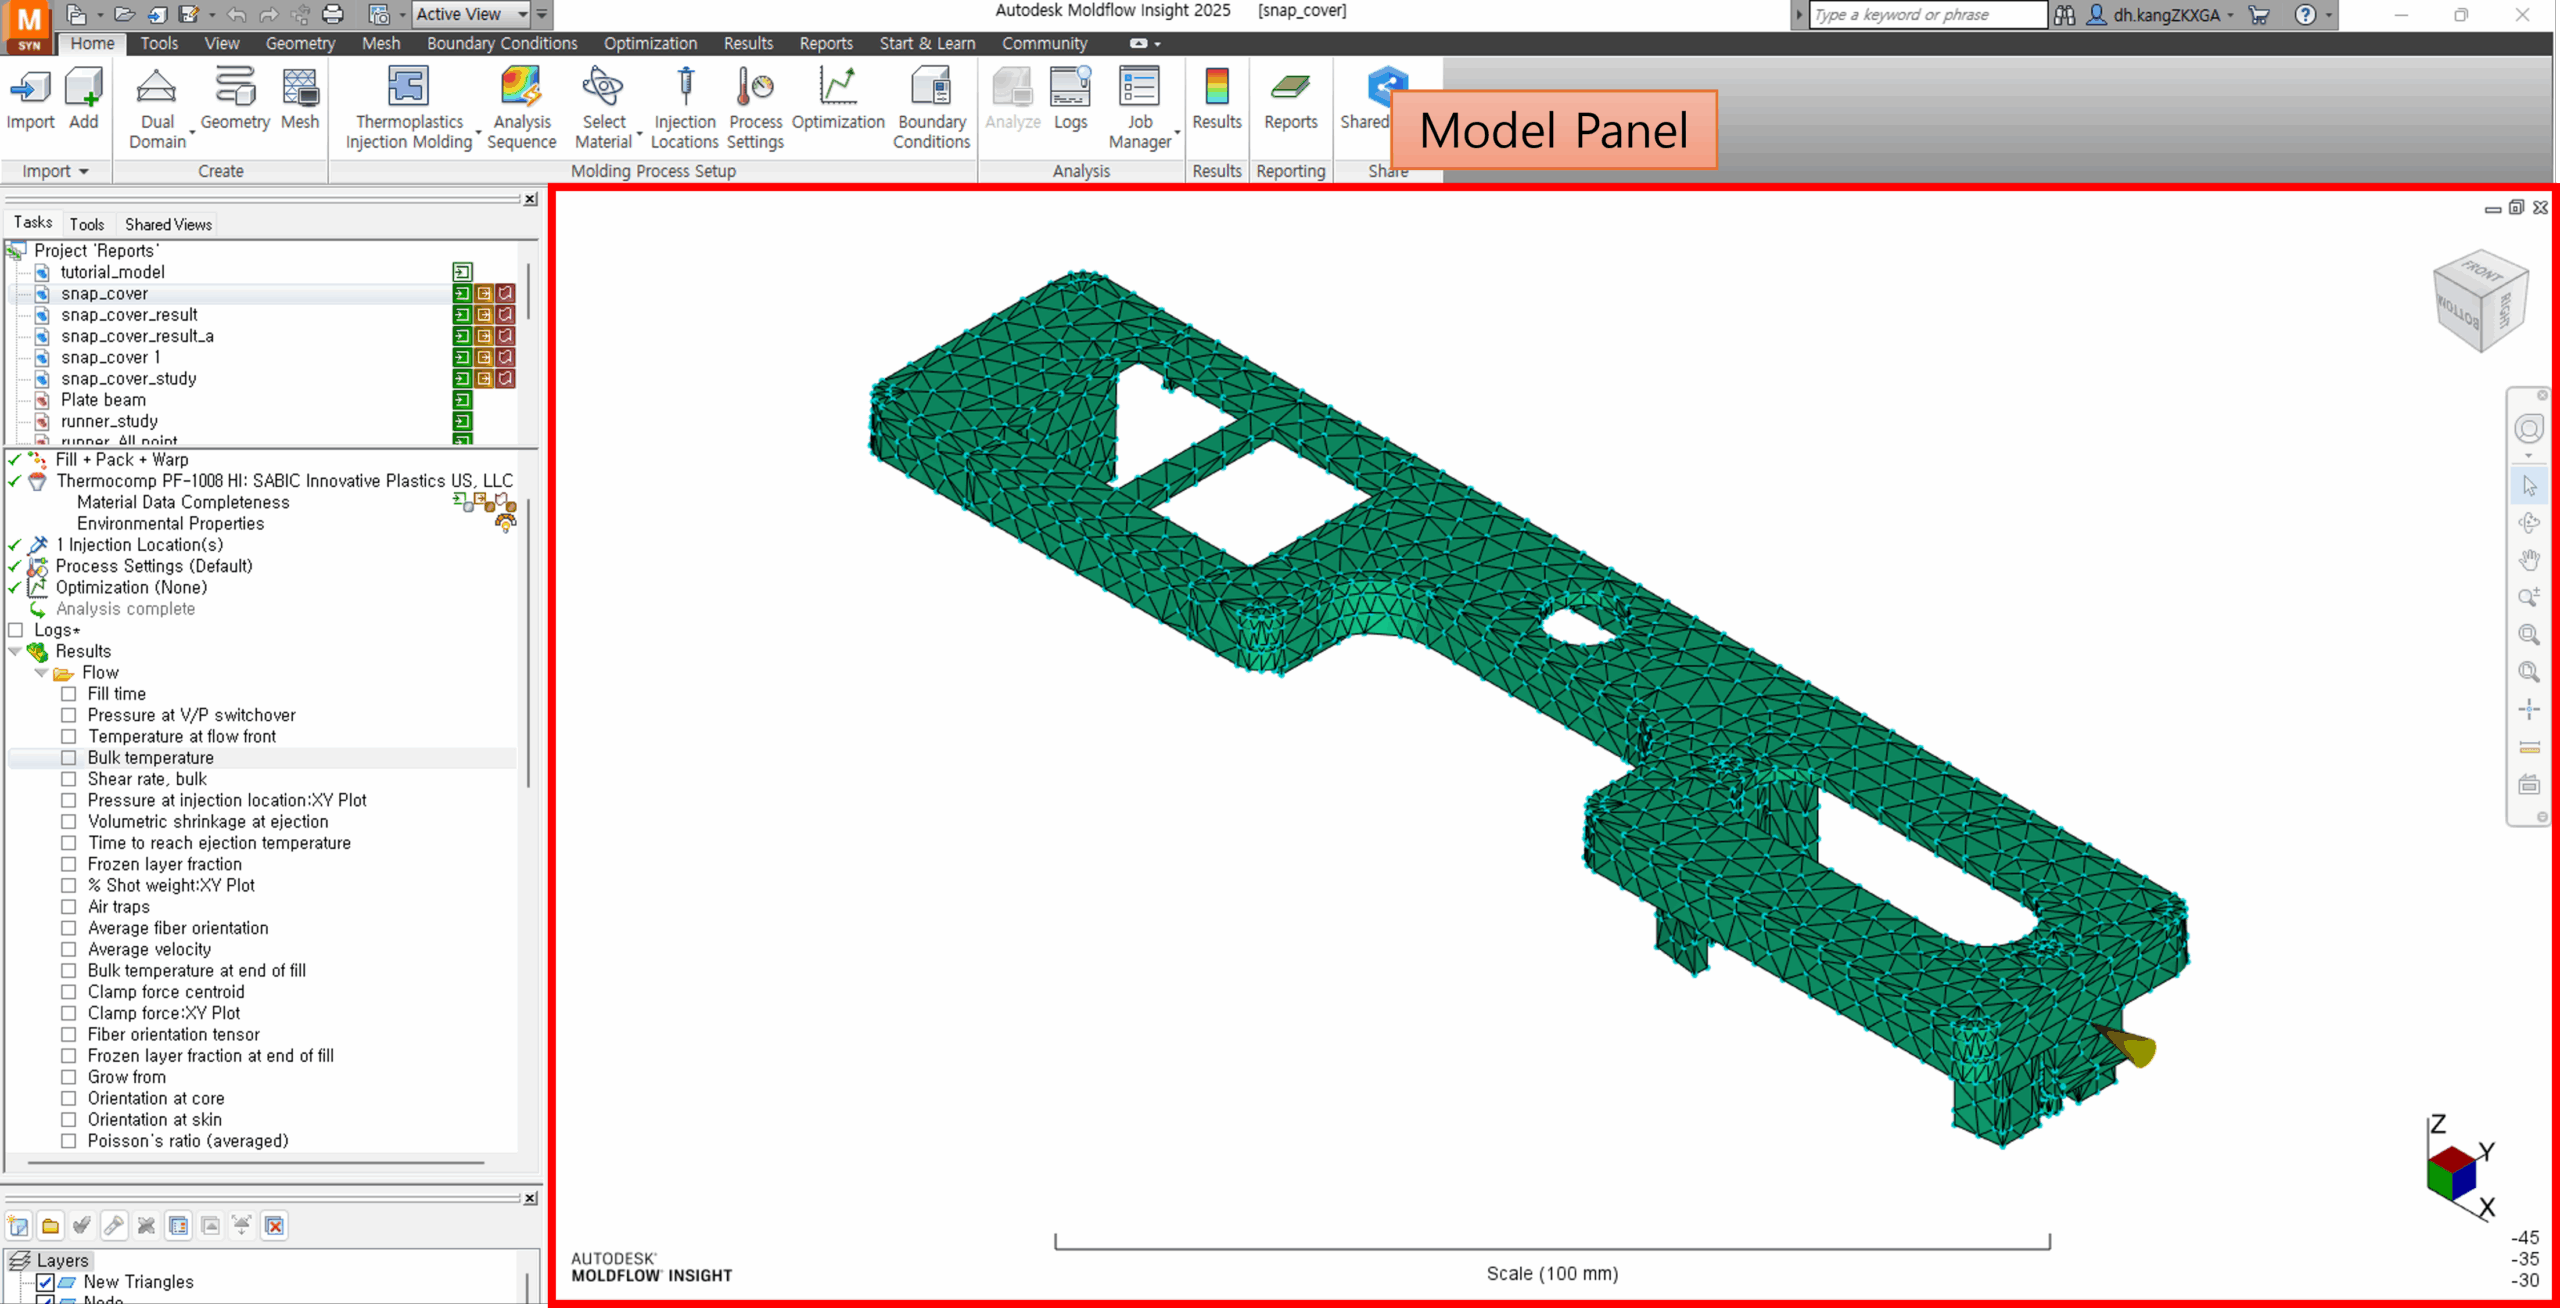Switch to the Tools ribbon tab
The width and height of the screenshot is (2560, 1308).
(x=159, y=43)
